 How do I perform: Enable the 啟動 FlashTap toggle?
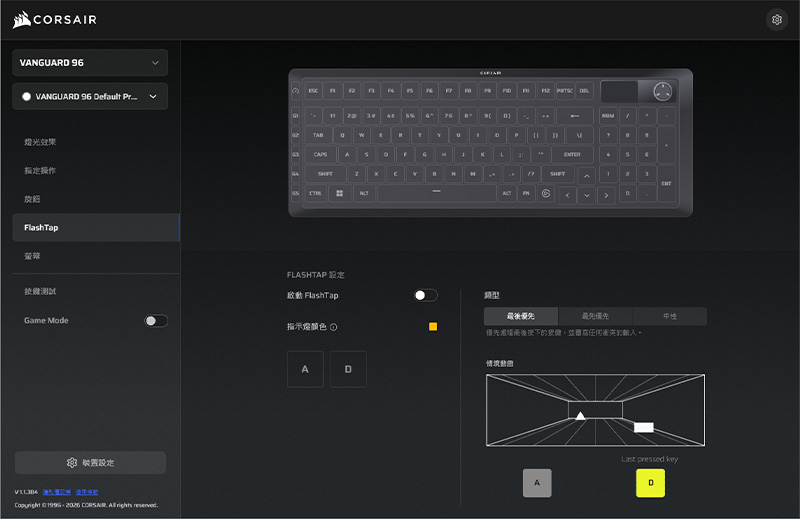tap(426, 295)
